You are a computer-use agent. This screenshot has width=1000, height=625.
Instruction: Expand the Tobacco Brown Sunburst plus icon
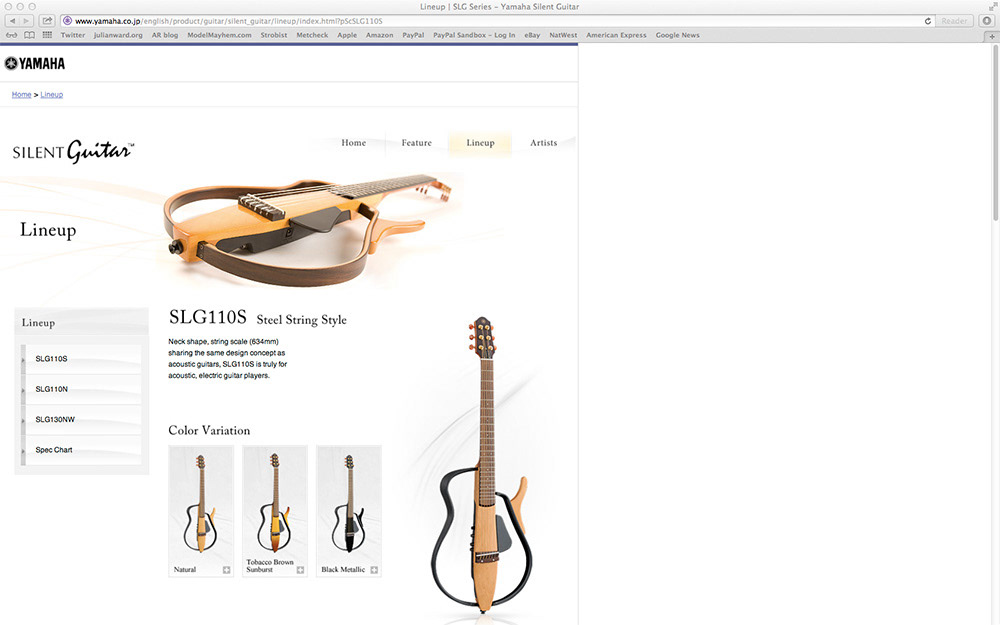[300, 570]
